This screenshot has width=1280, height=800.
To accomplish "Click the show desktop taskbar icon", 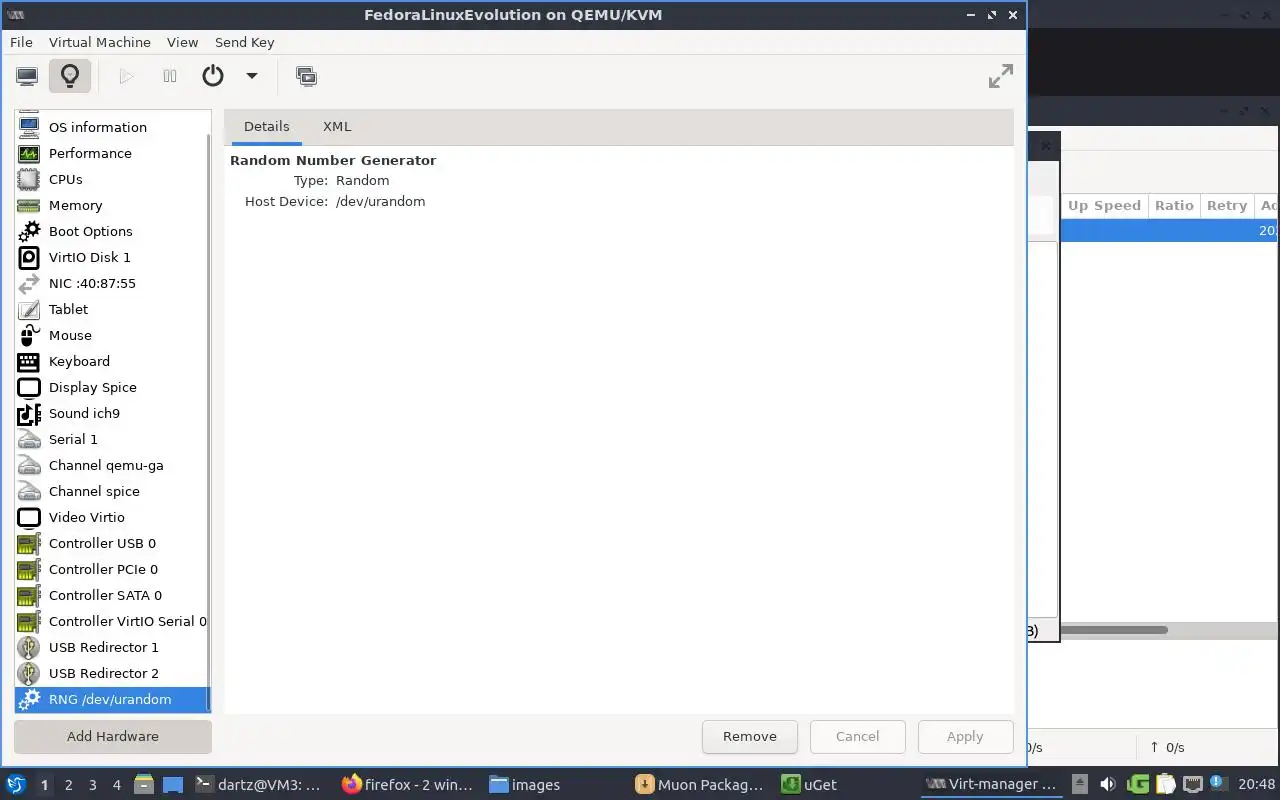I will pos(173,785).
